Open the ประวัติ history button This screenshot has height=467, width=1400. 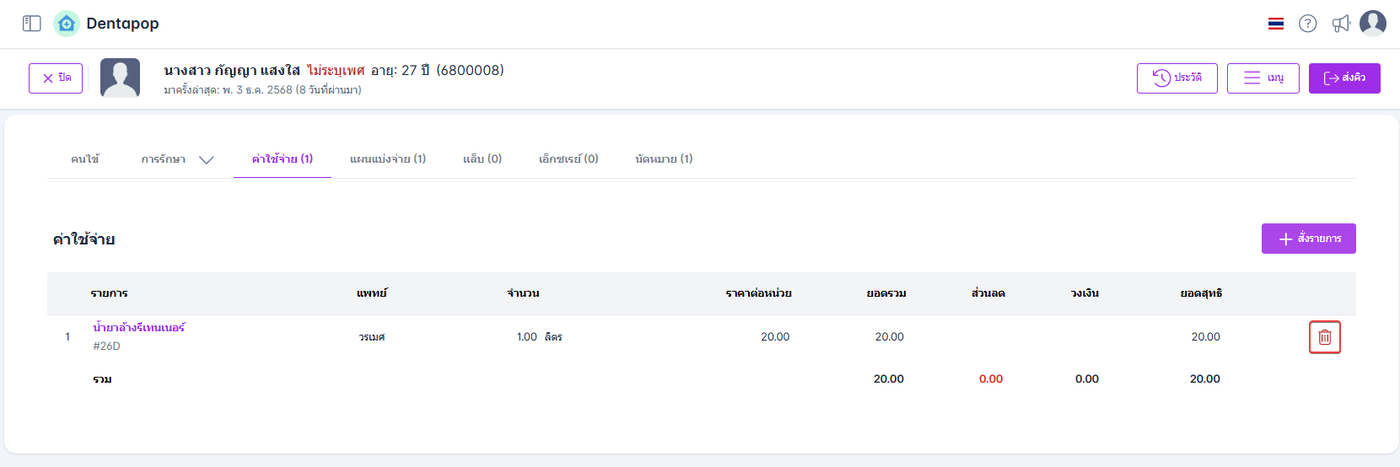tap(1177, 78)
